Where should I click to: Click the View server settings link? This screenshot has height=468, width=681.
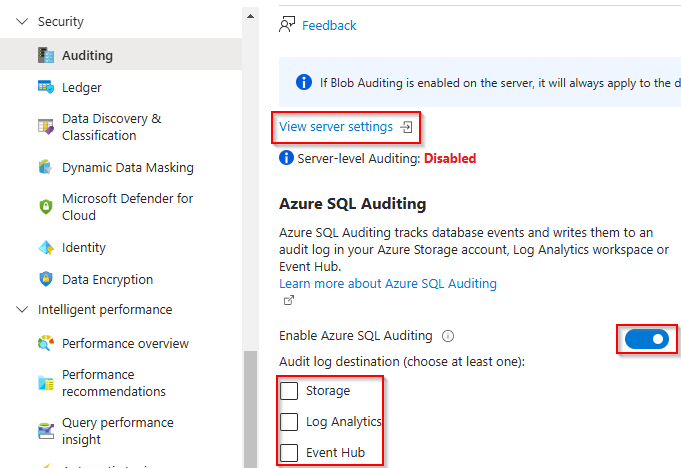[336, 127]
